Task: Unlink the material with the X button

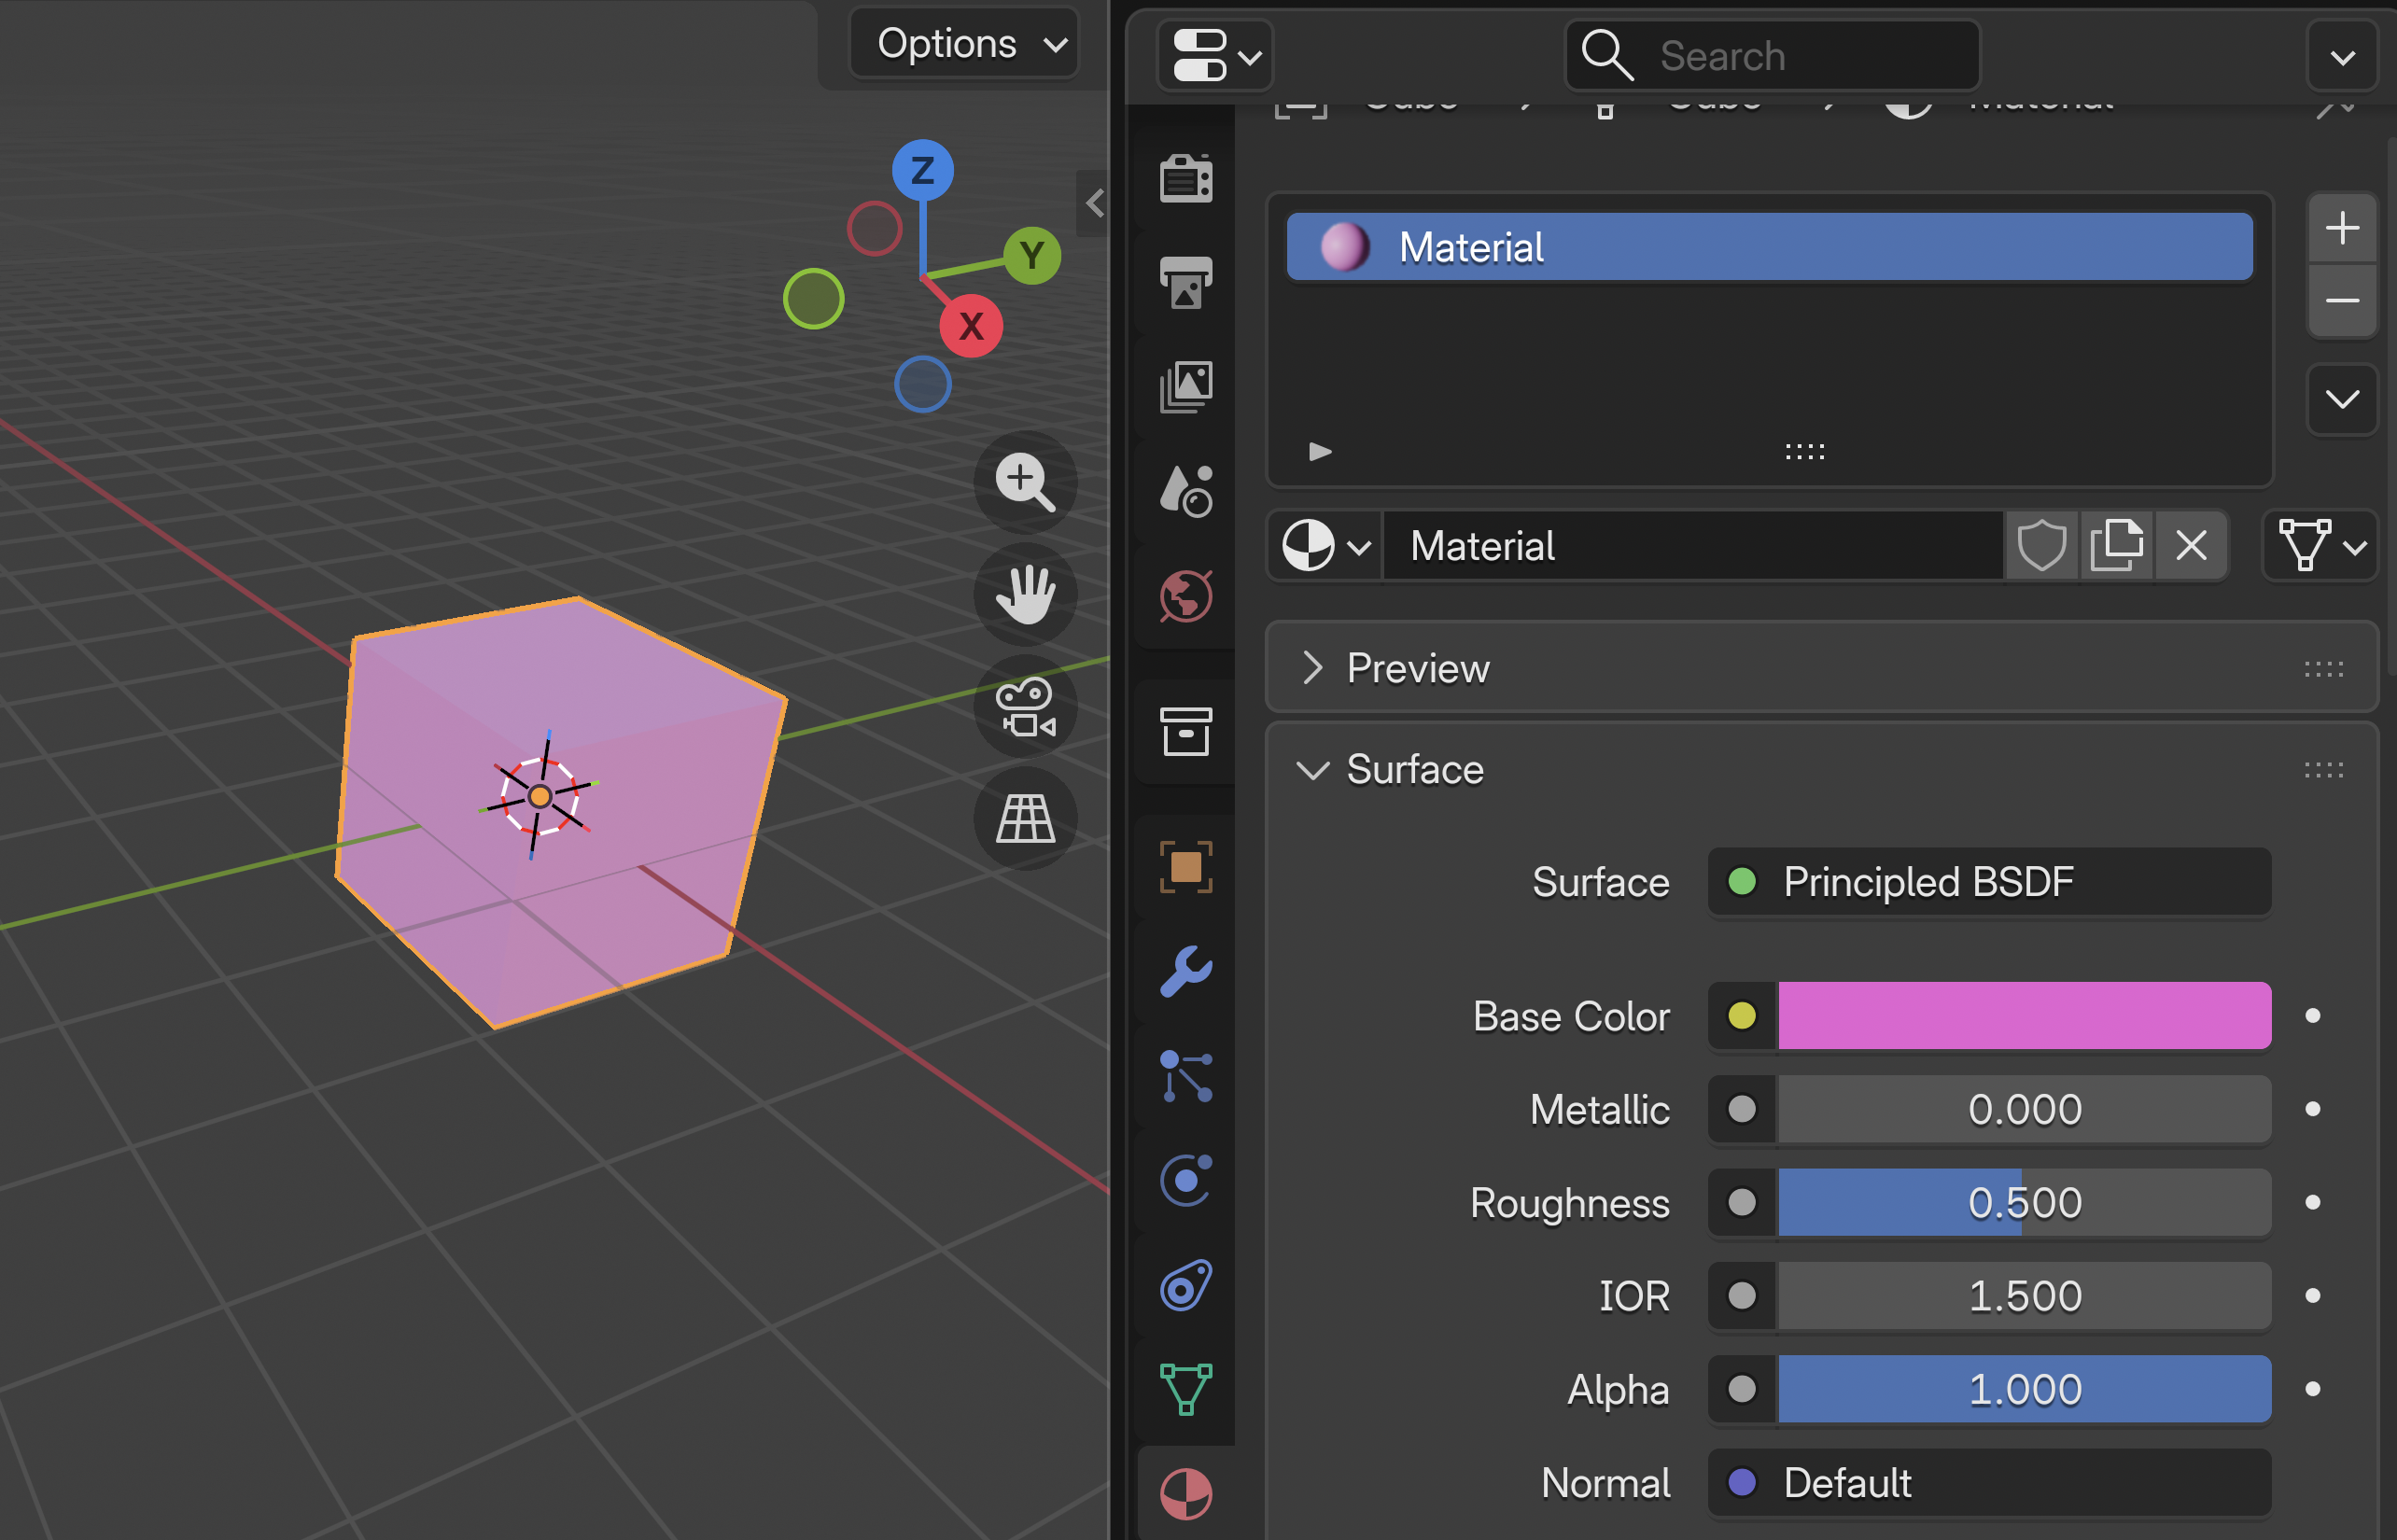Action: point(2191,546)
